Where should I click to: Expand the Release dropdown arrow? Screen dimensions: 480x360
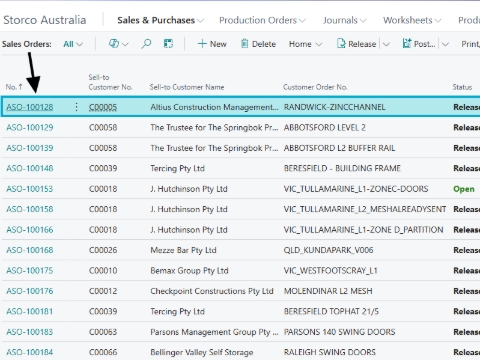pos(386,44)
